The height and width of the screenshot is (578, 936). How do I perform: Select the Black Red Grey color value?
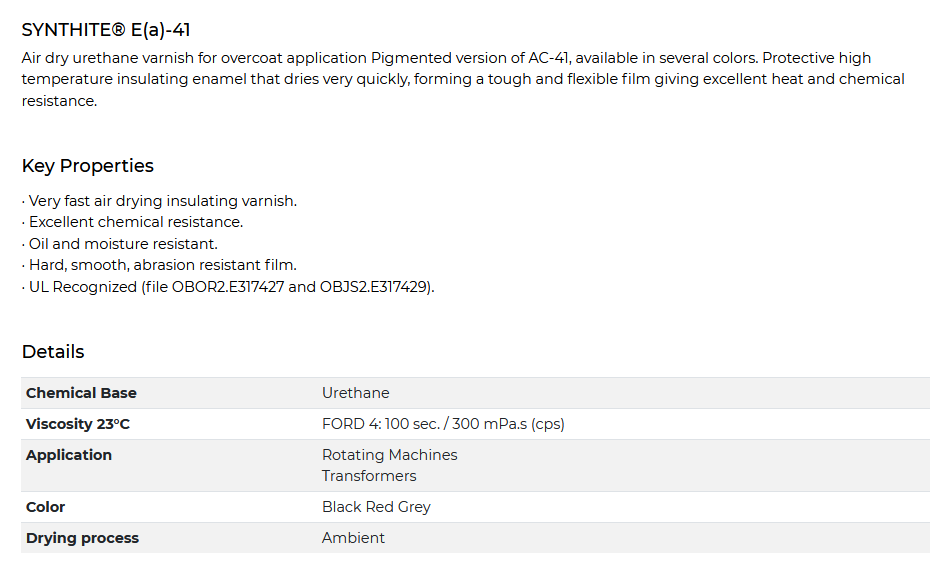[x=376, y=507]
